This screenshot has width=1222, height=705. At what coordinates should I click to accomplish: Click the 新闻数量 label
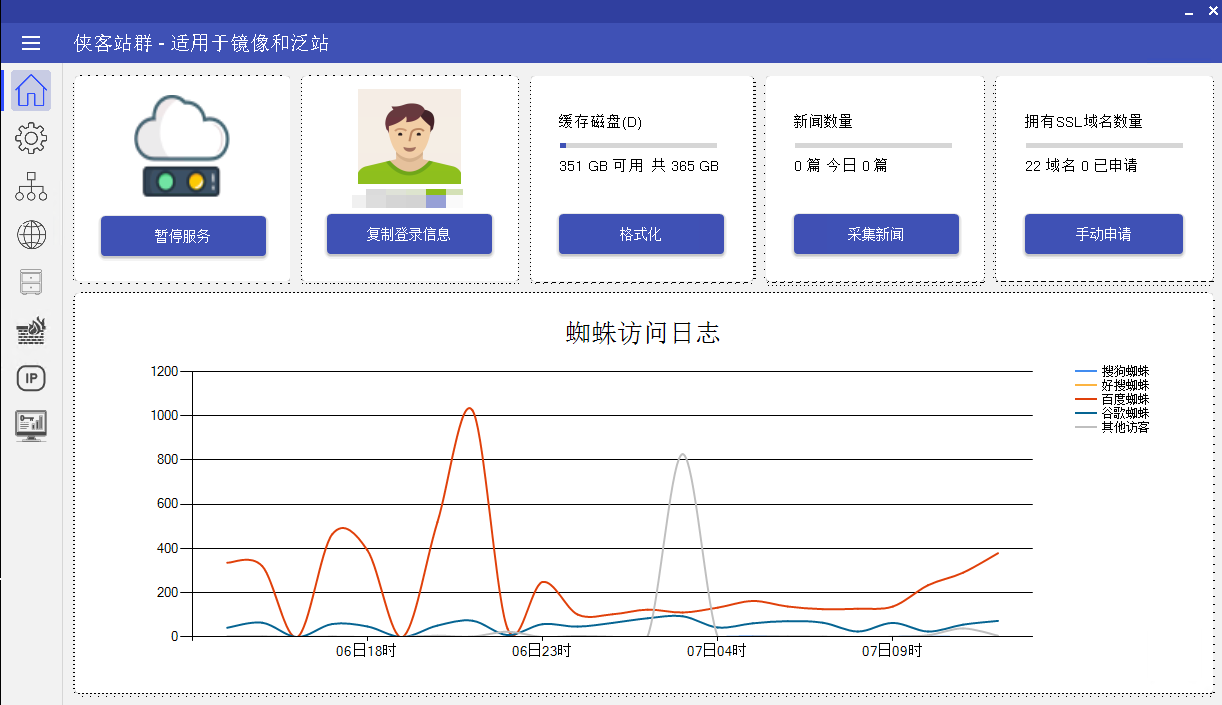[x=823, y=122]
